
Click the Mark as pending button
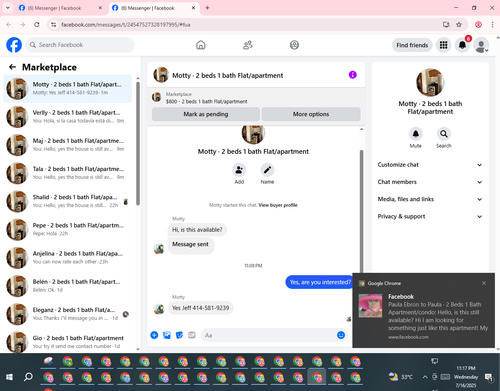coord(206,114)
